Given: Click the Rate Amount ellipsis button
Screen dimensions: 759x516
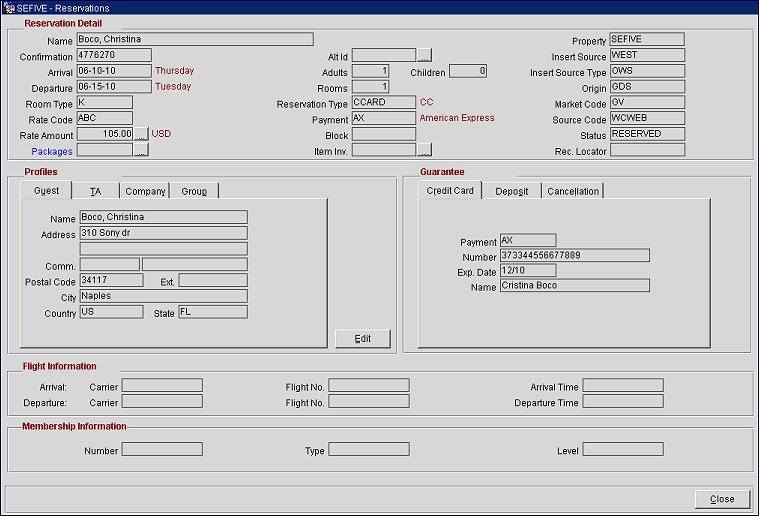Looking at the screenshot, I should 141,134.
